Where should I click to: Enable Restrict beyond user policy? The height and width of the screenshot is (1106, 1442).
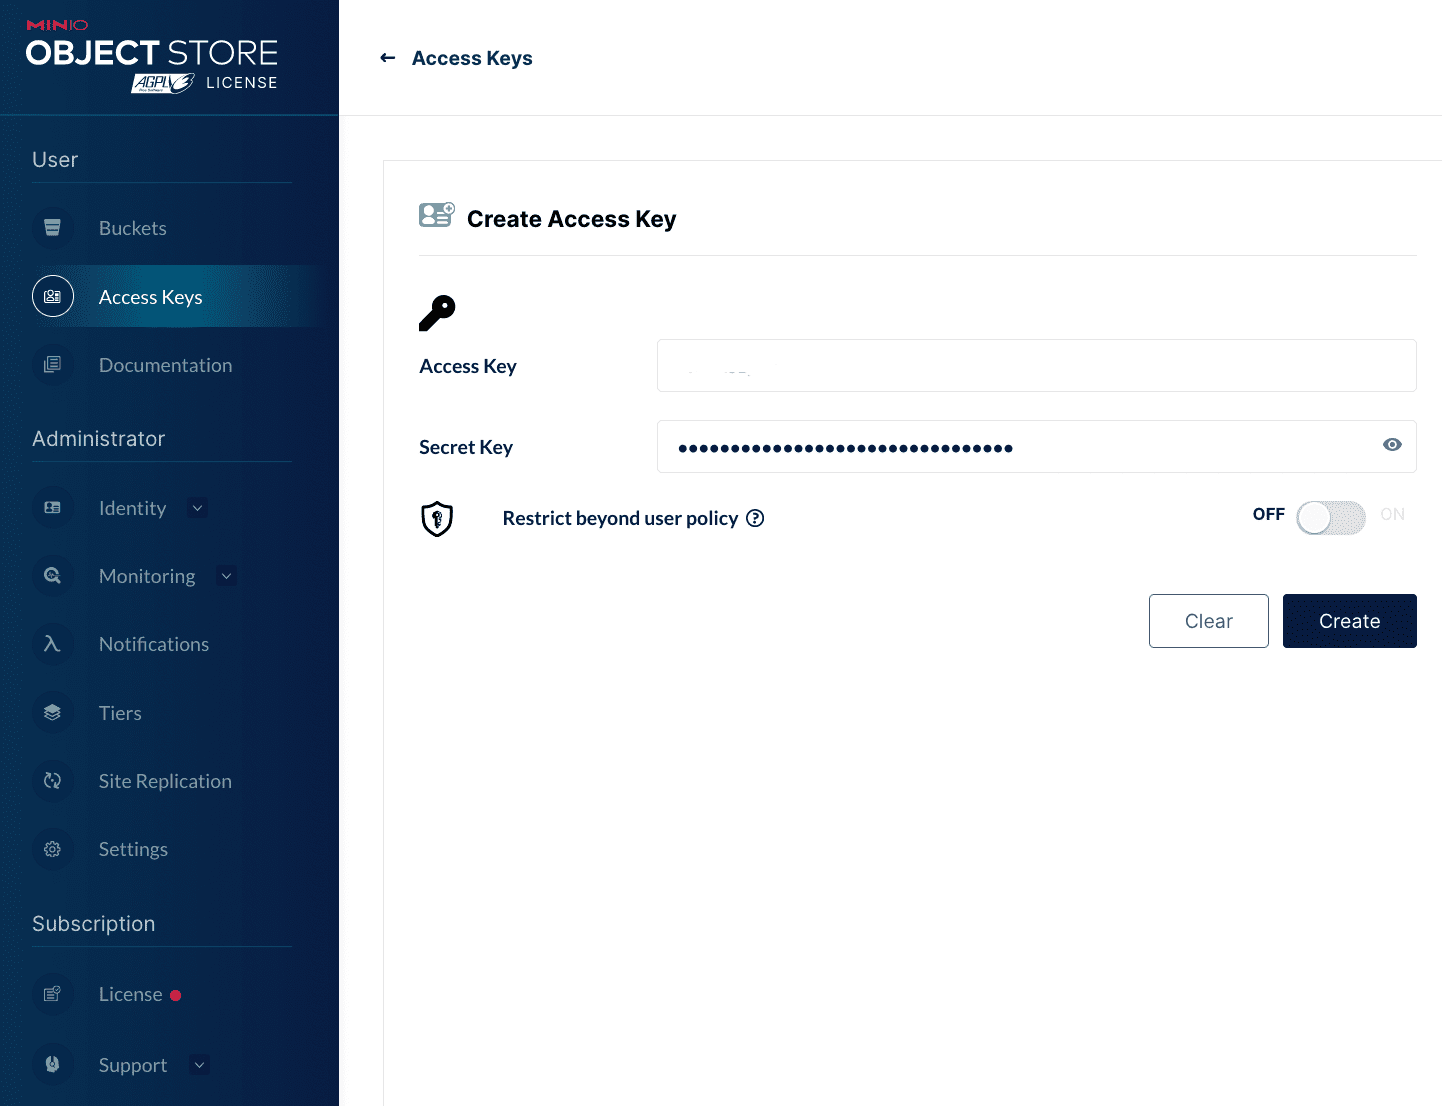click(x=1330, y=518)
